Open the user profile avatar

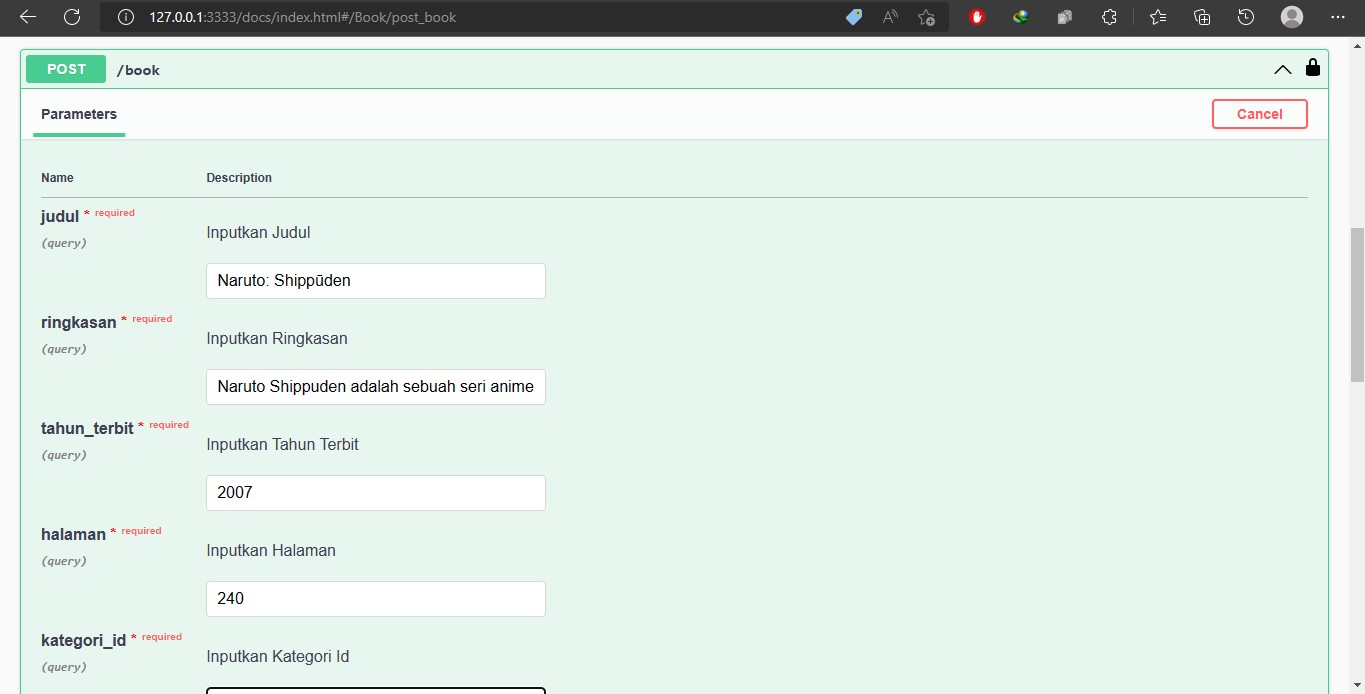(1292, 17)
